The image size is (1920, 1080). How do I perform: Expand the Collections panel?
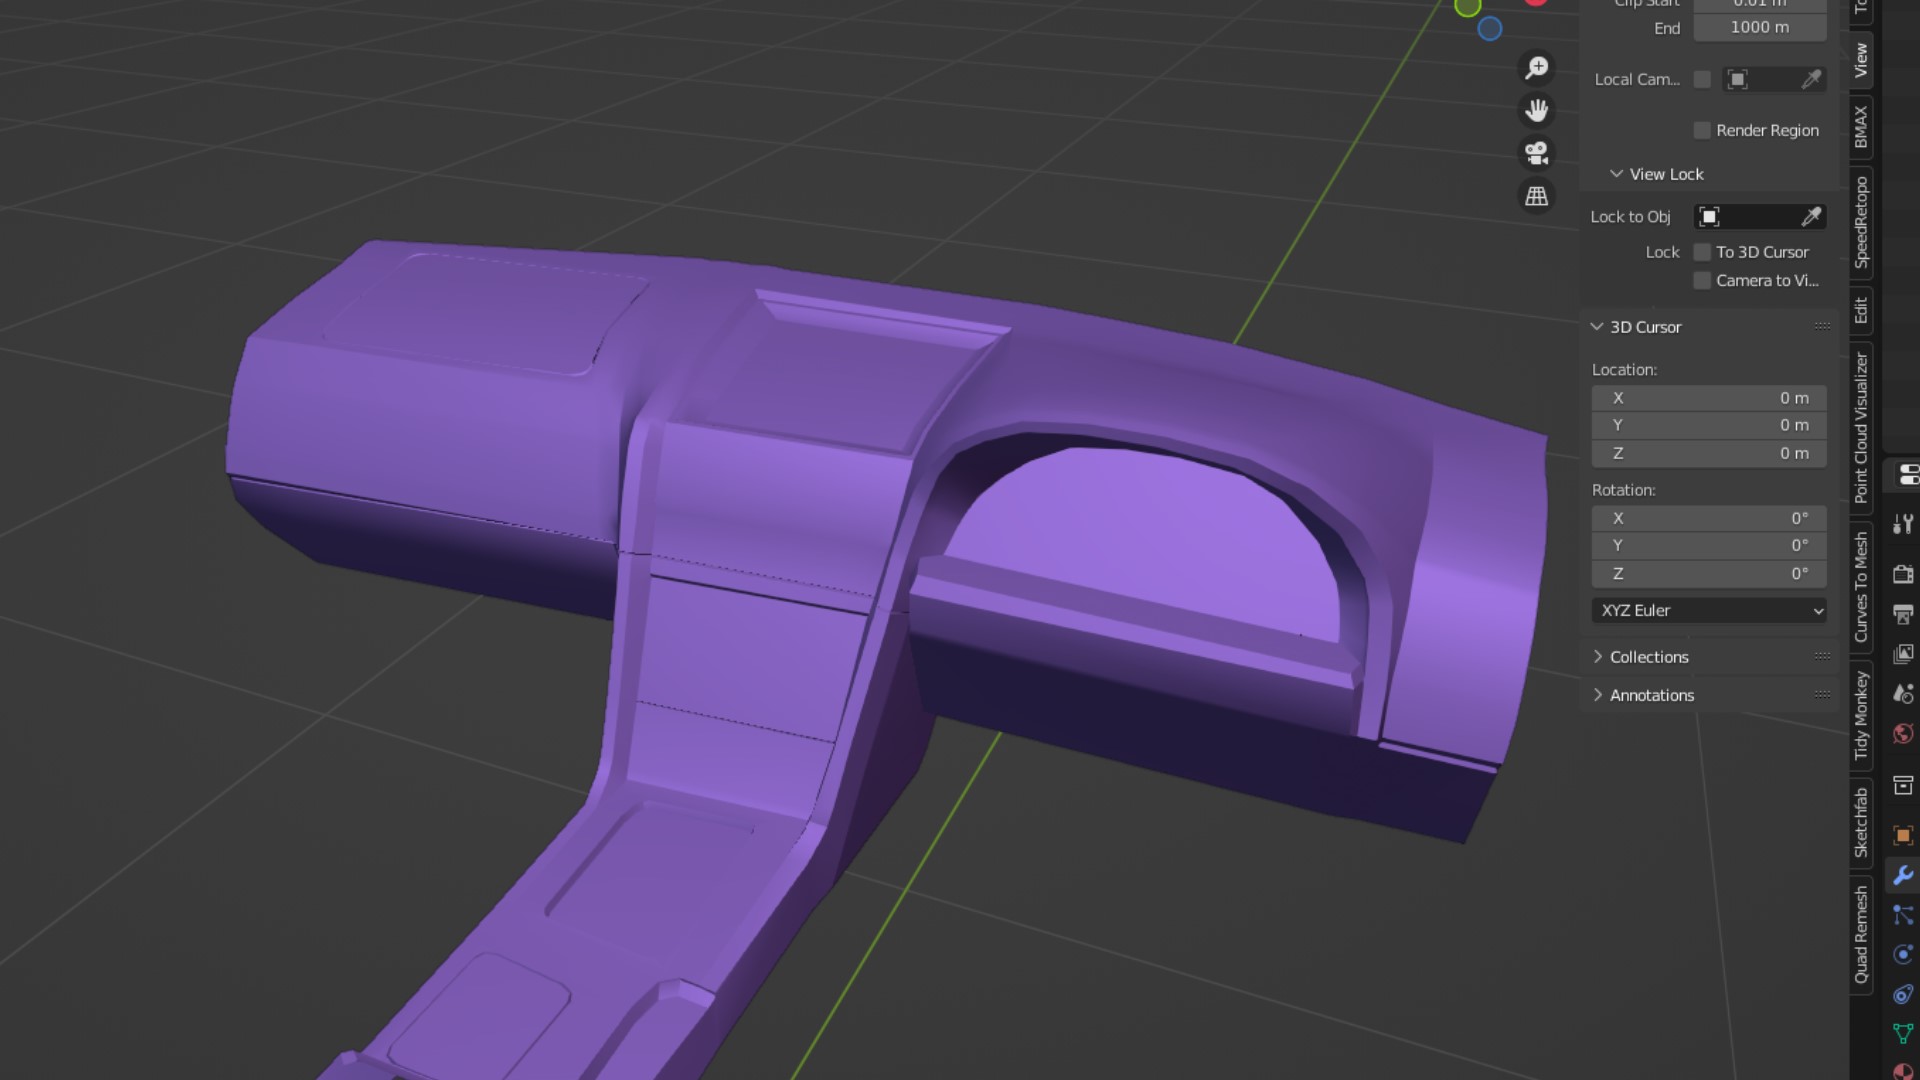(1649, 657)
